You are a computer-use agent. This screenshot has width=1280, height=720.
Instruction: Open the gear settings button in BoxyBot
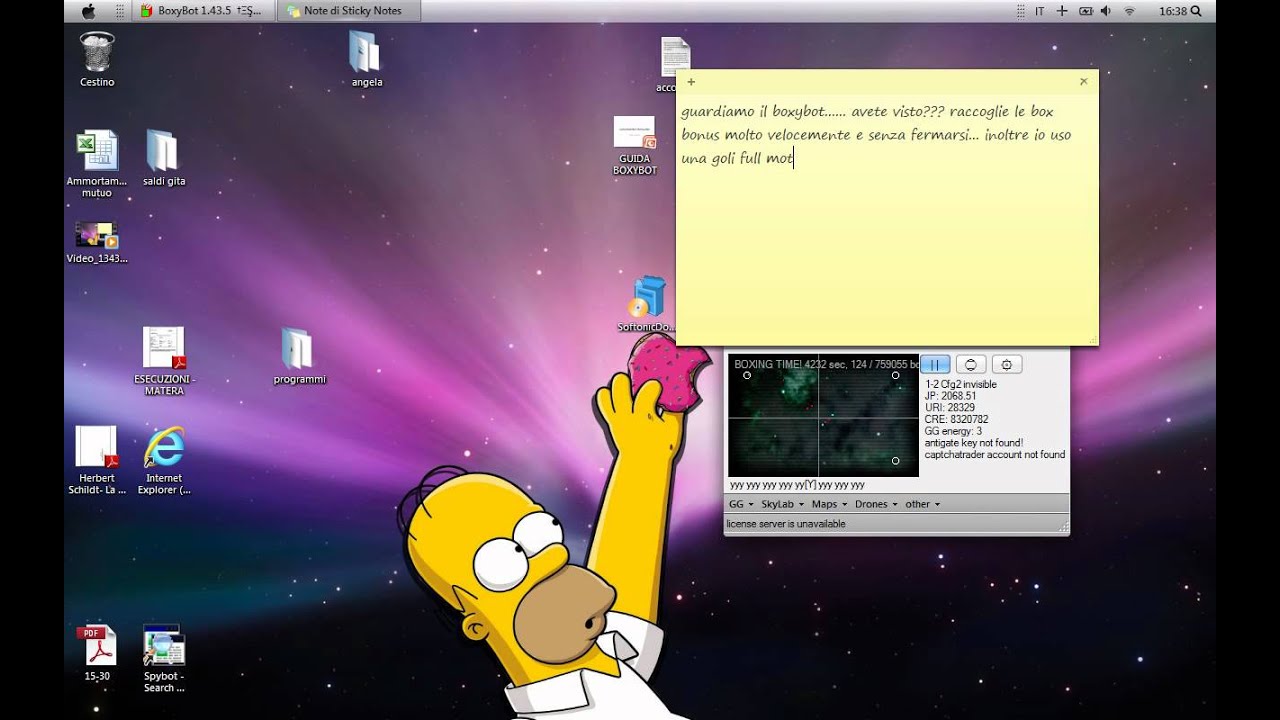point(1007,364)
